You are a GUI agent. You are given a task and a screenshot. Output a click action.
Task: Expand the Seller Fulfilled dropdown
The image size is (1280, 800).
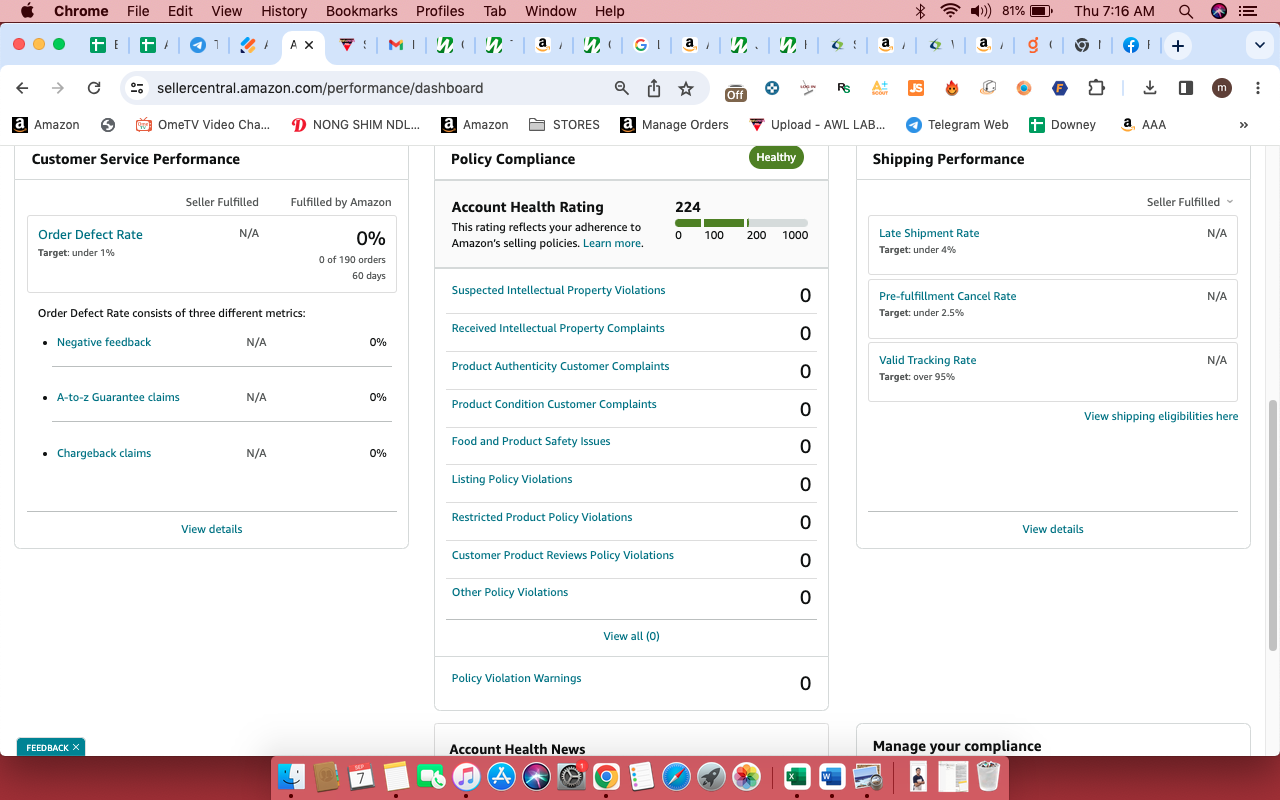1190,202
